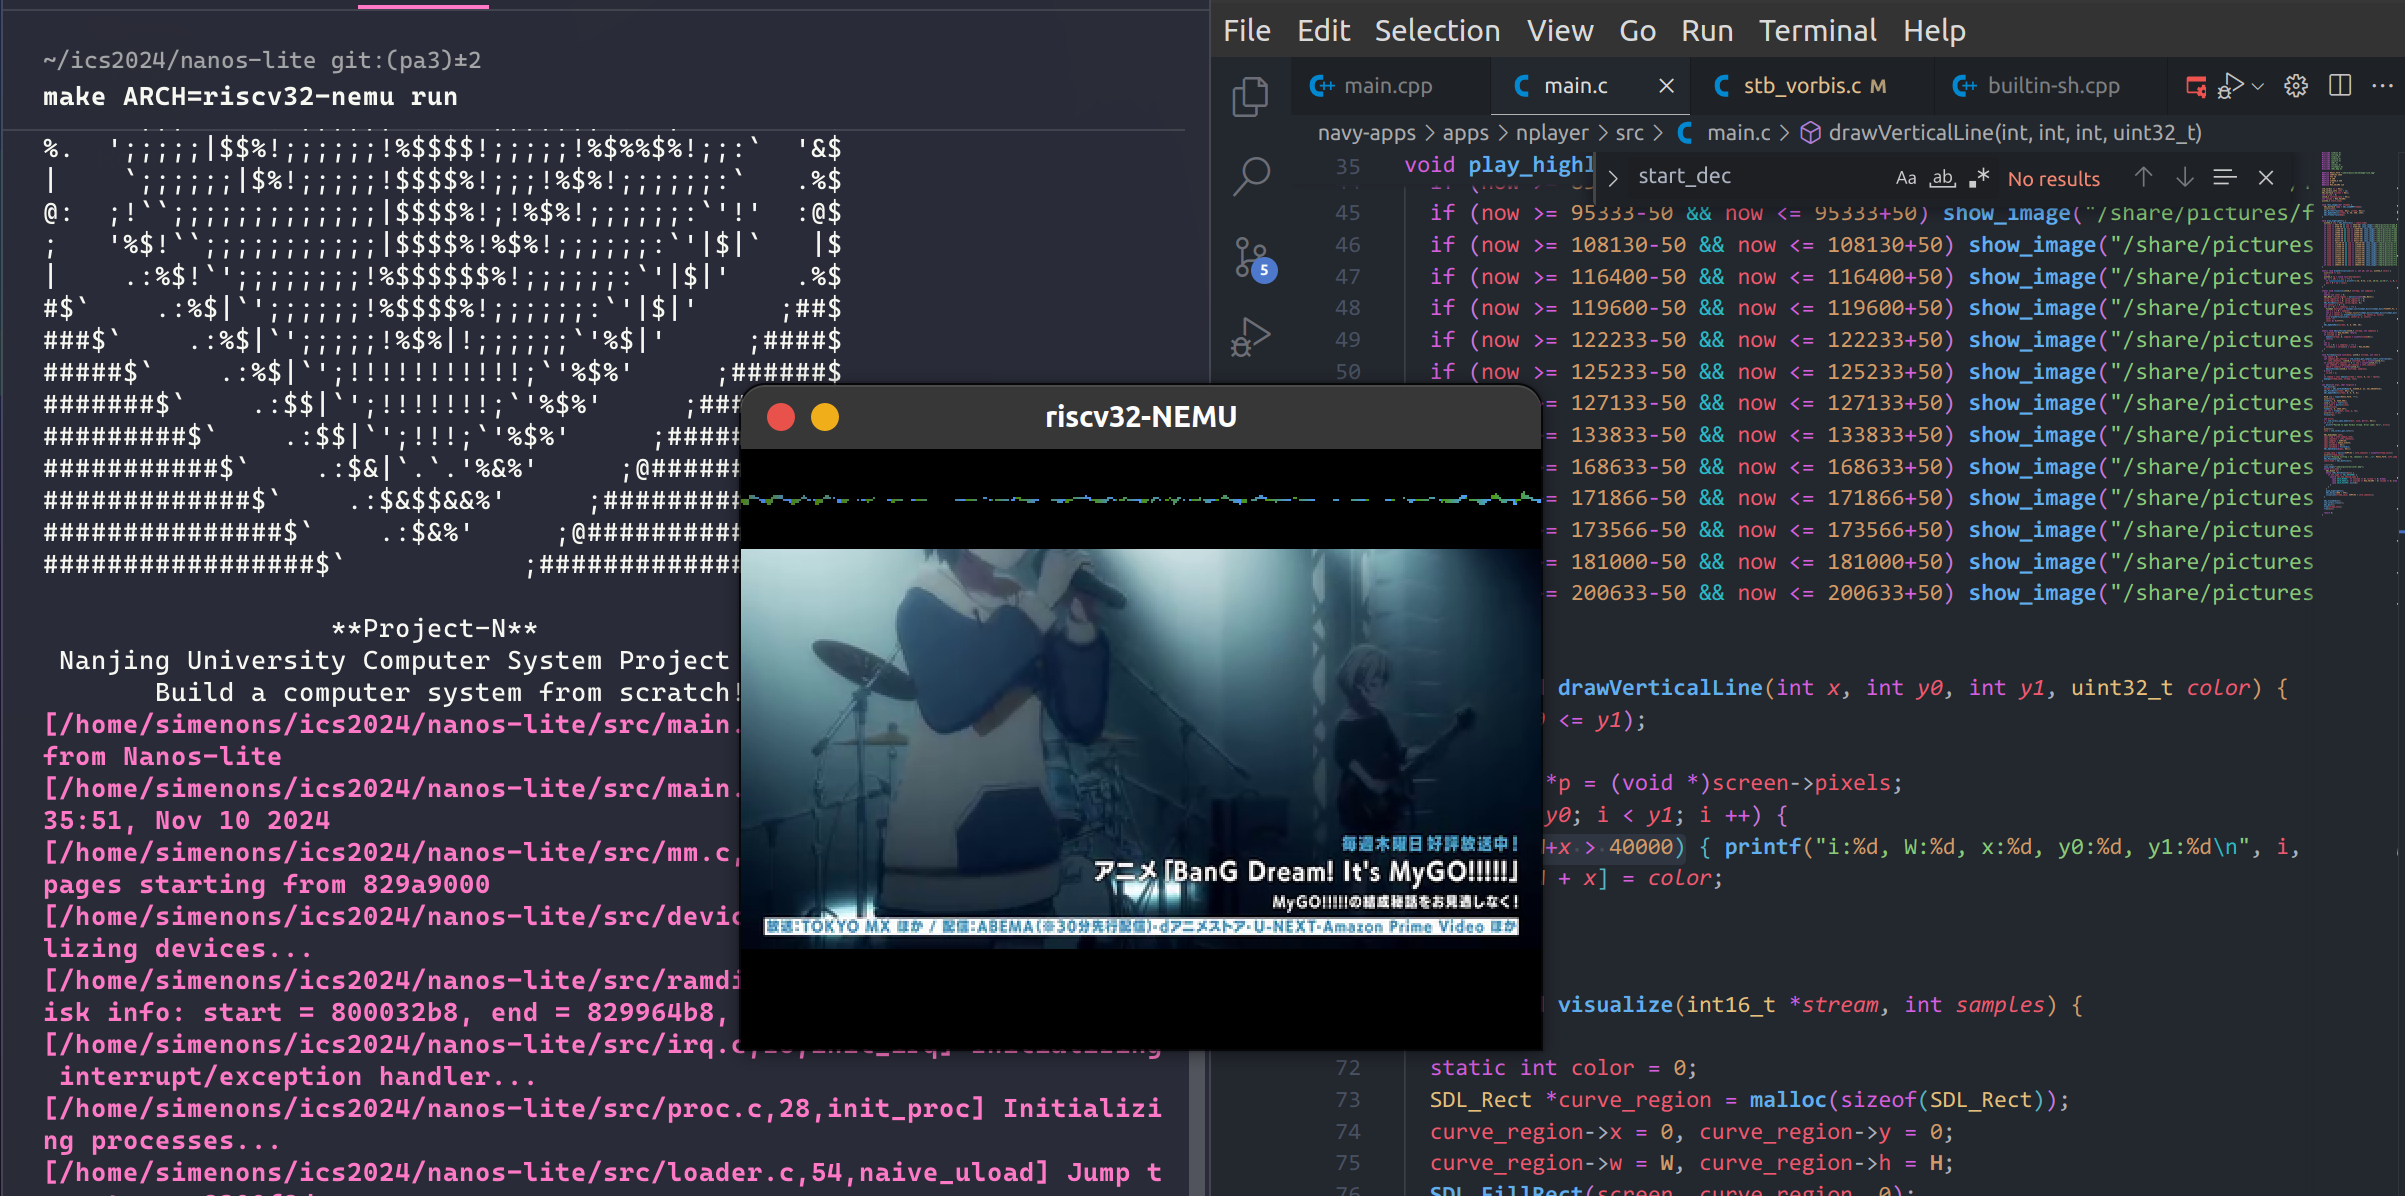Open the Run menu
Viewport: 2405px width, 1196px height.
pyautogui.click(x=1707, y=31)
